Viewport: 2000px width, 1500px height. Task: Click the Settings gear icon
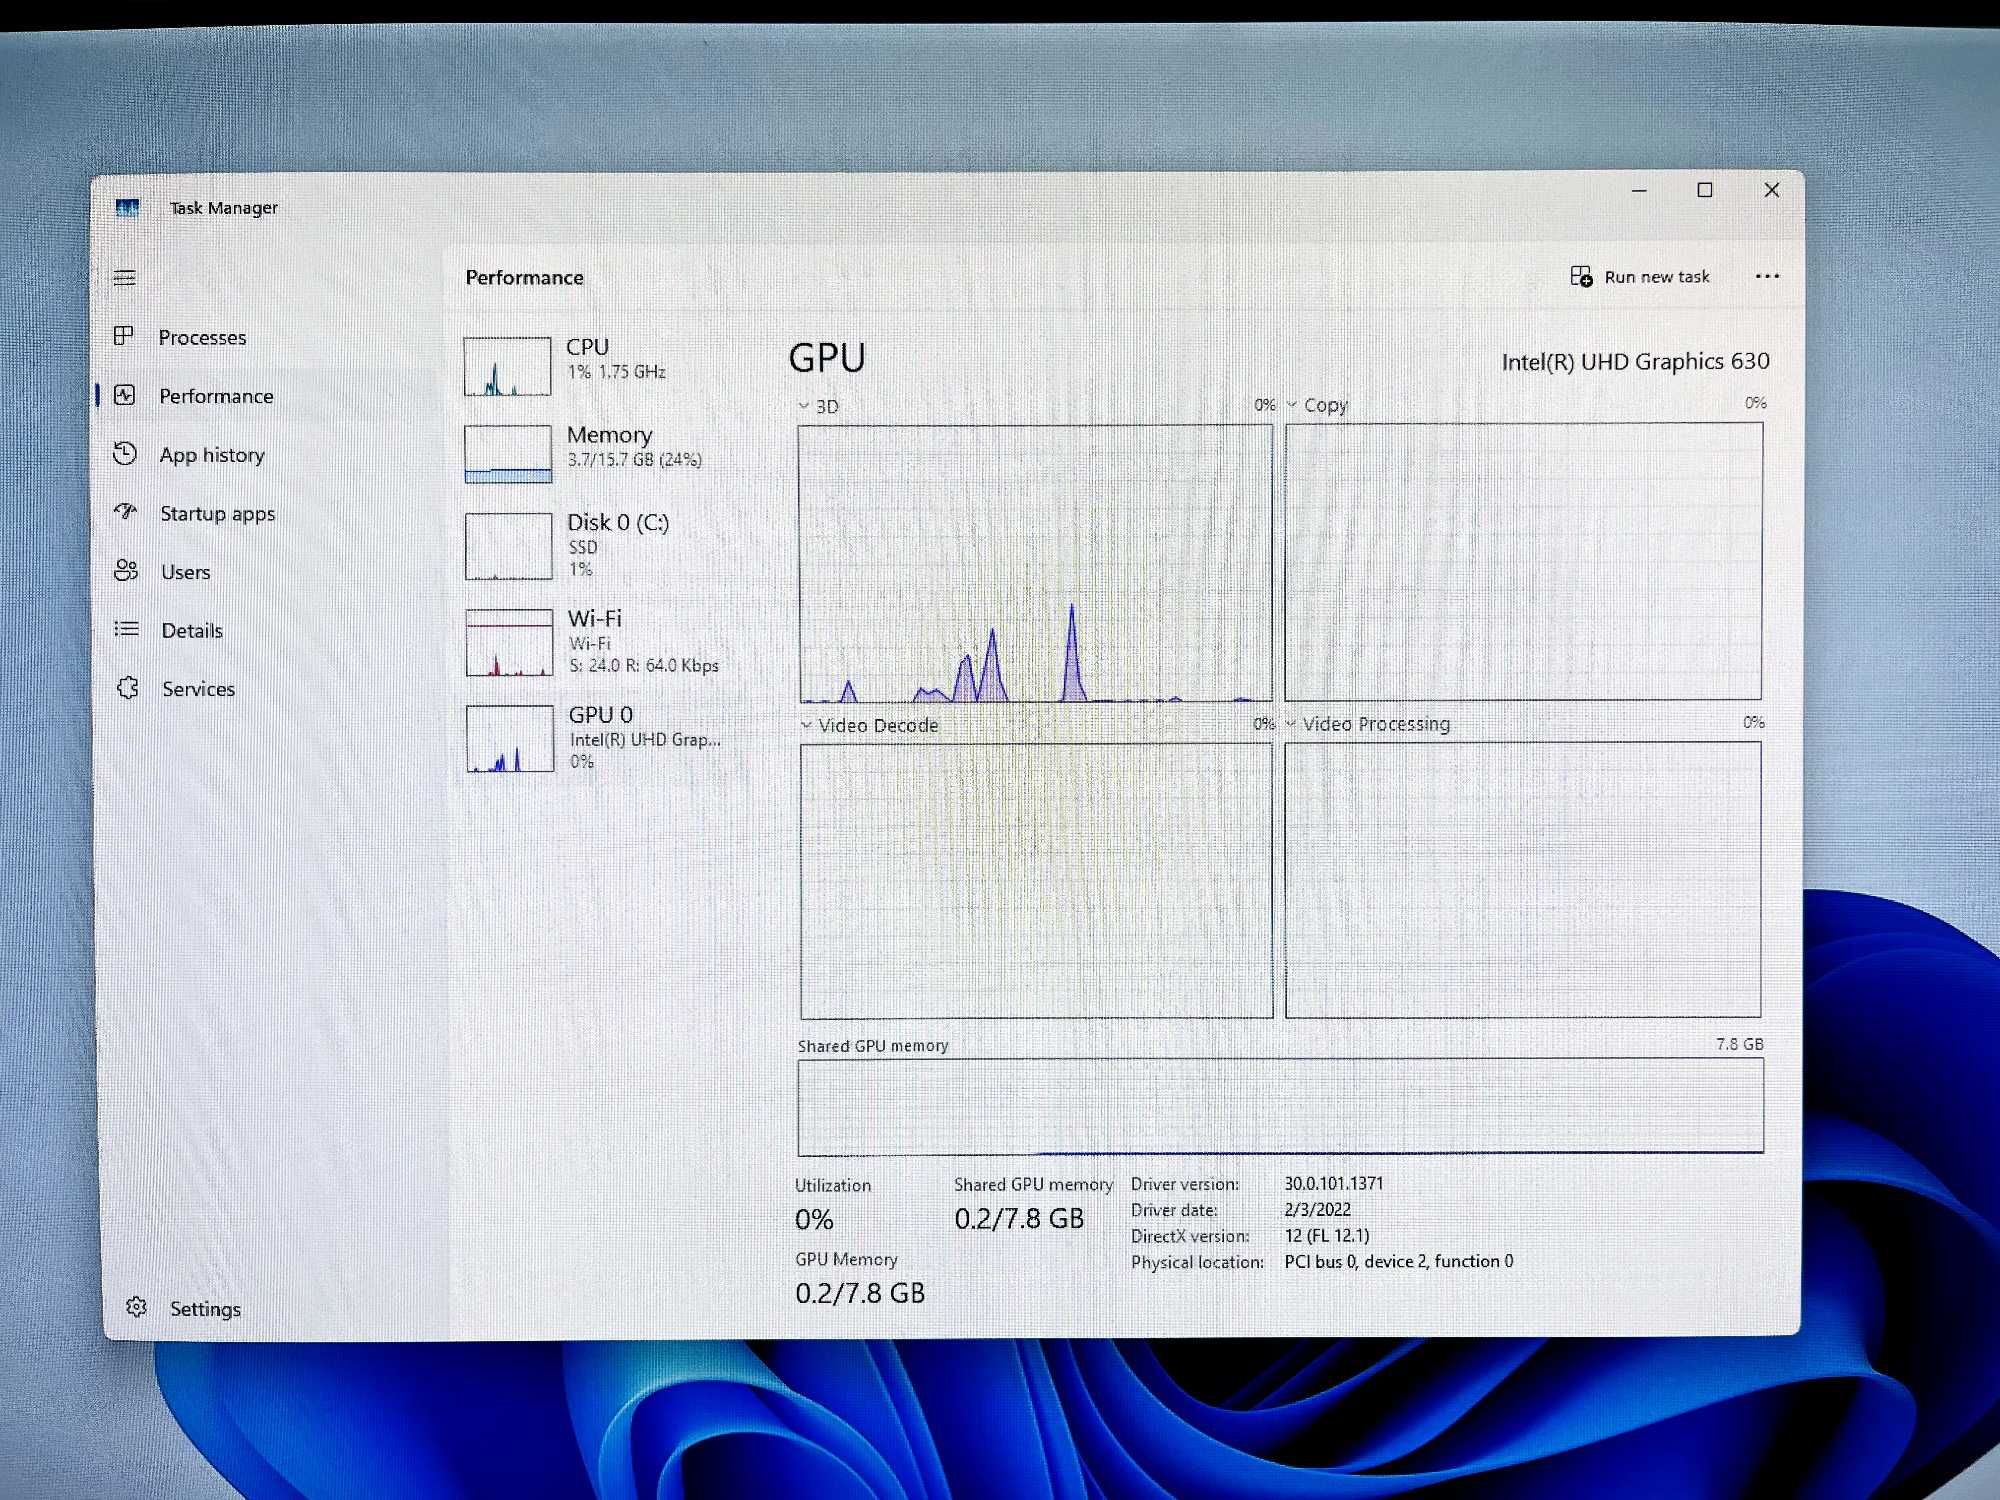click(137, 1307)
